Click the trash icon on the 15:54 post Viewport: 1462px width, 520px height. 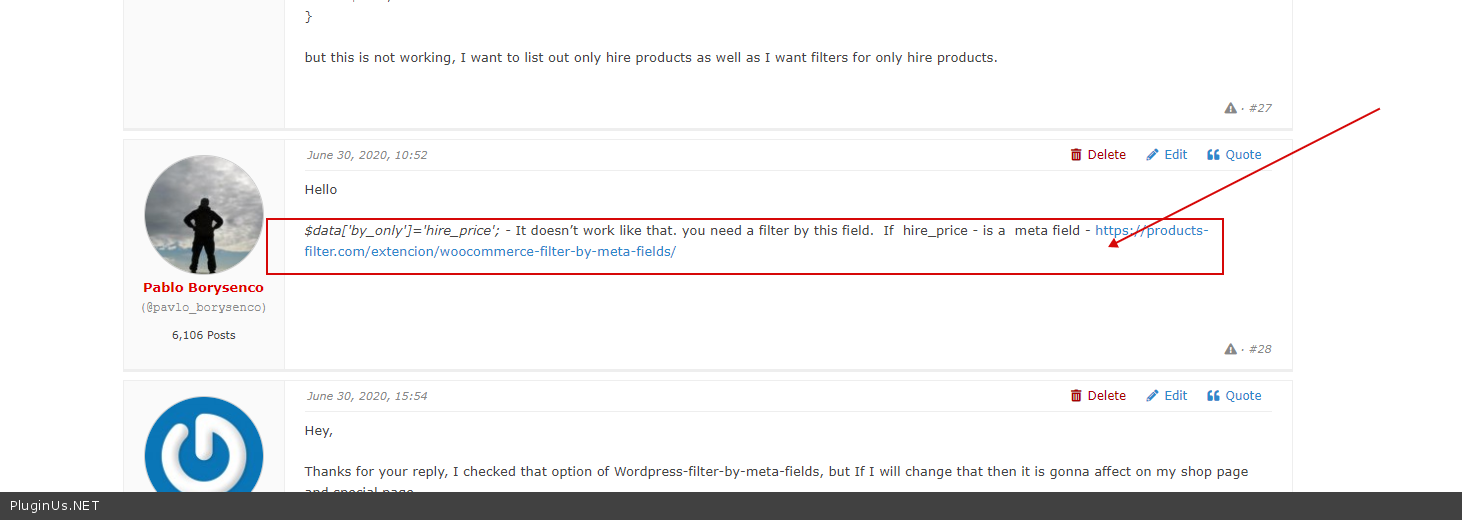(1076, 396)
